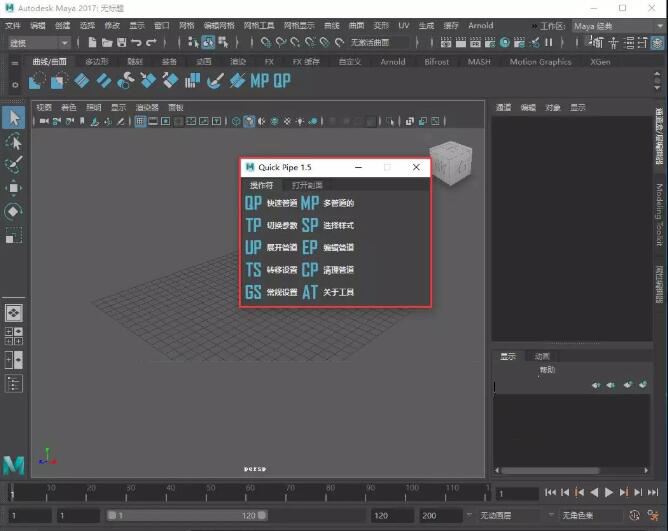Image resolution: width=668 pixels, height=531 pixels.
Task: Click the IPR render icon
Action: pyautogui.click(x=475, y=42)
